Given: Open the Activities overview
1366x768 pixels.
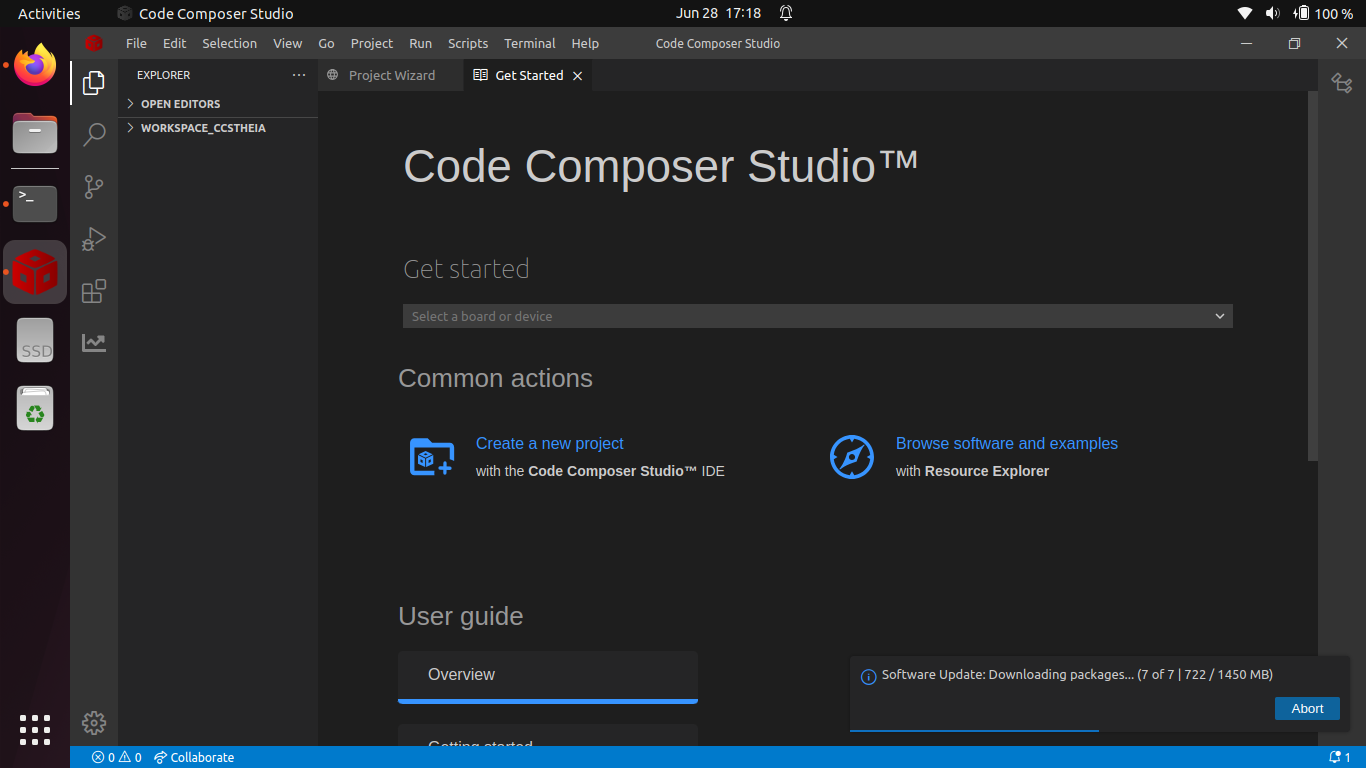Looking at the screenshot, I should tap(49, 13).
